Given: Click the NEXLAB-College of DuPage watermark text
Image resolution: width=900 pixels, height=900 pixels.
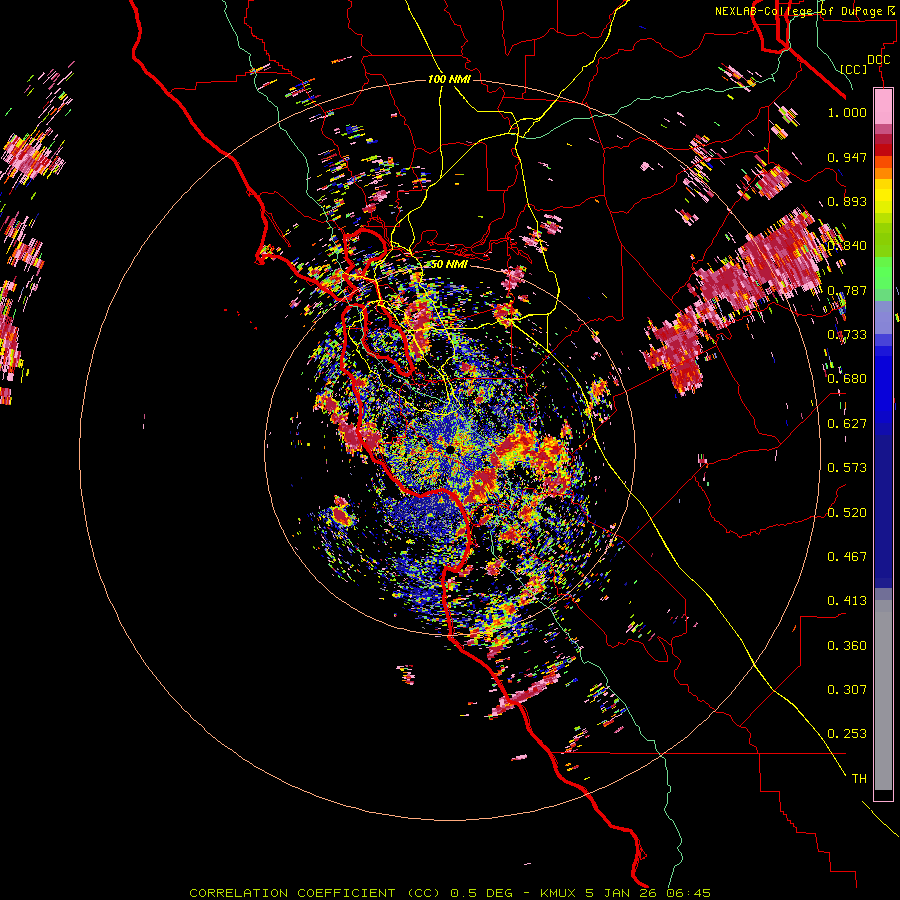Looking at the screenshot, I should click(805, 11).
